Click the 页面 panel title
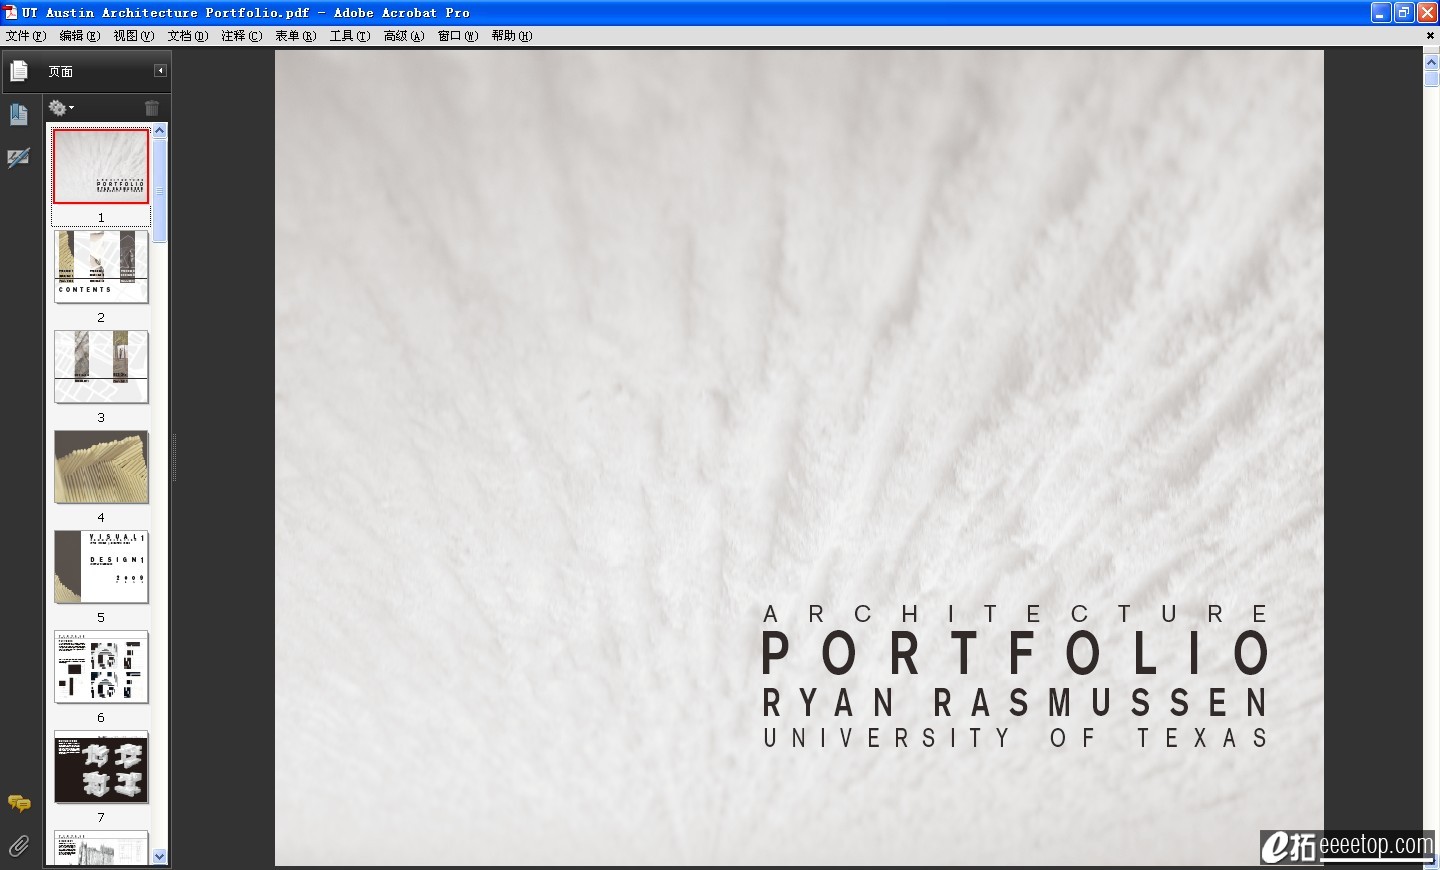 [61, 72]
